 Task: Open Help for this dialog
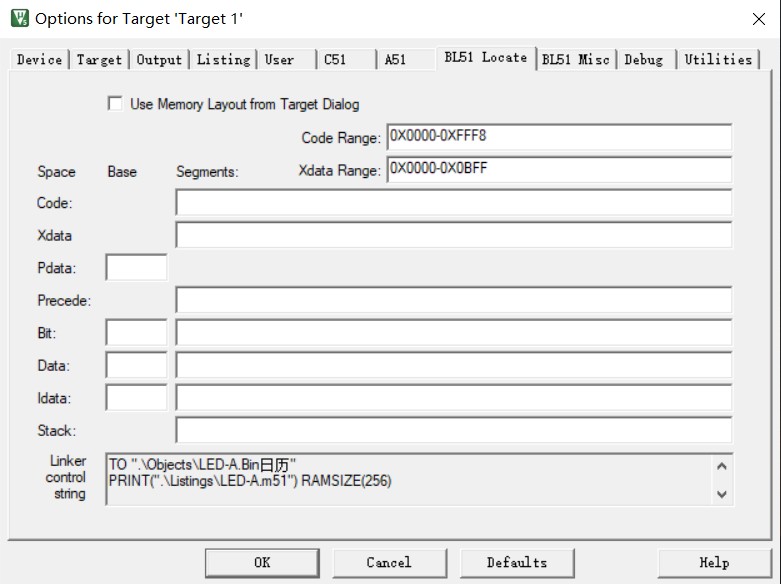point(713,562)
